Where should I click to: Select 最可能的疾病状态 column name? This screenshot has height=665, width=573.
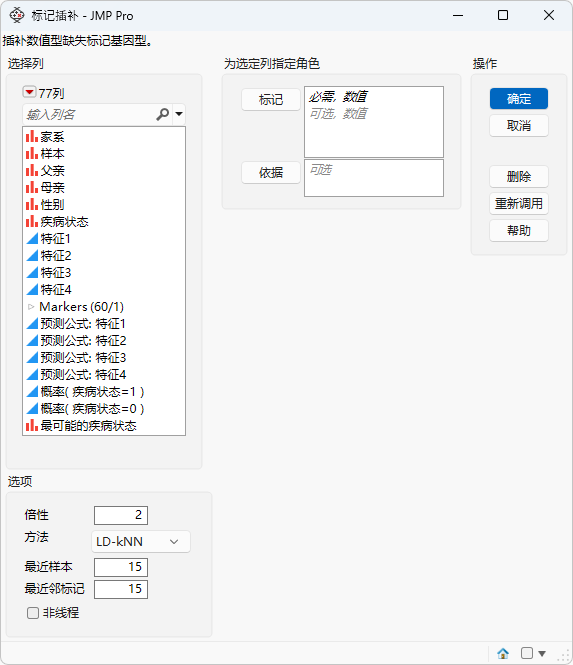[89, 425]
